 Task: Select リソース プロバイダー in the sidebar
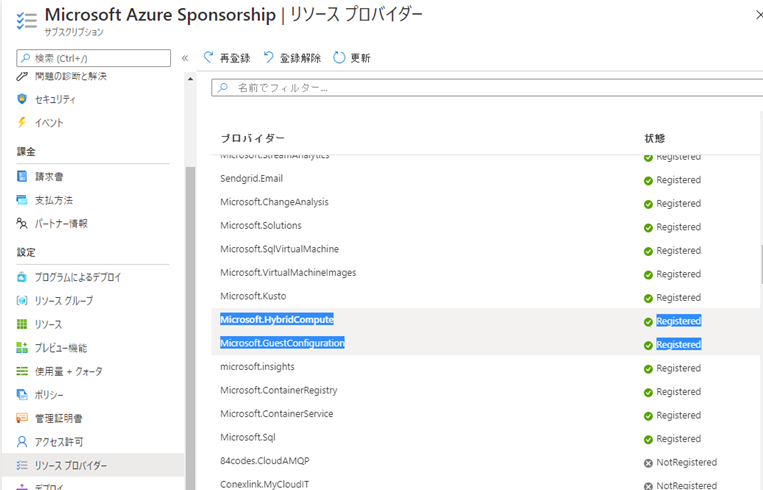[92, 465]
